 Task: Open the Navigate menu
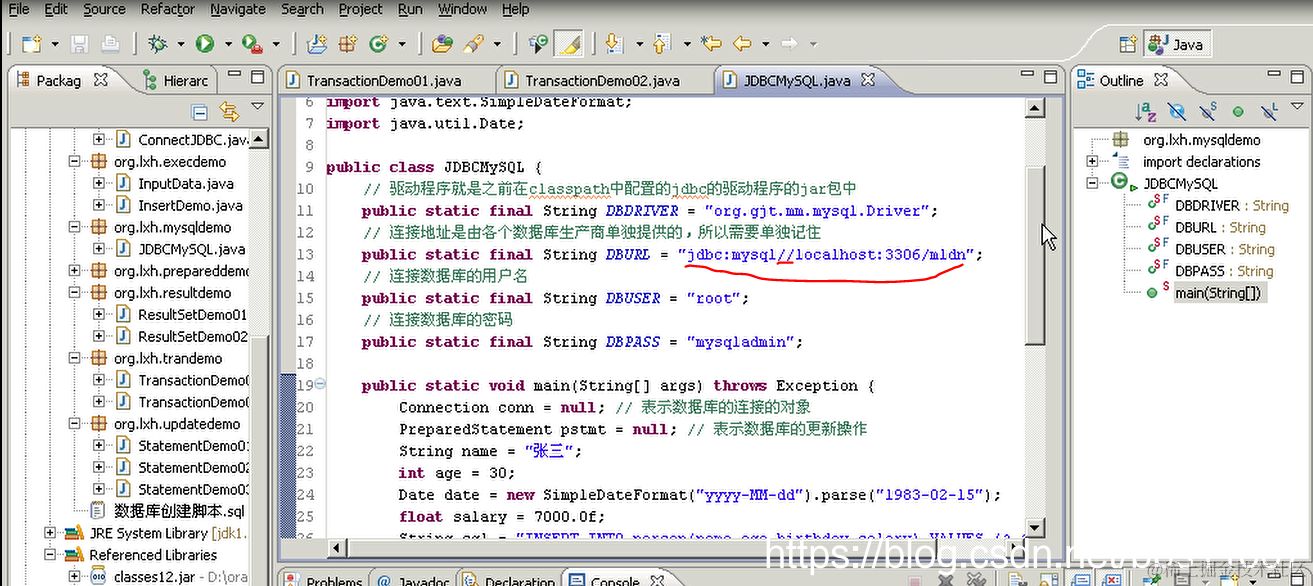point(238,9)
